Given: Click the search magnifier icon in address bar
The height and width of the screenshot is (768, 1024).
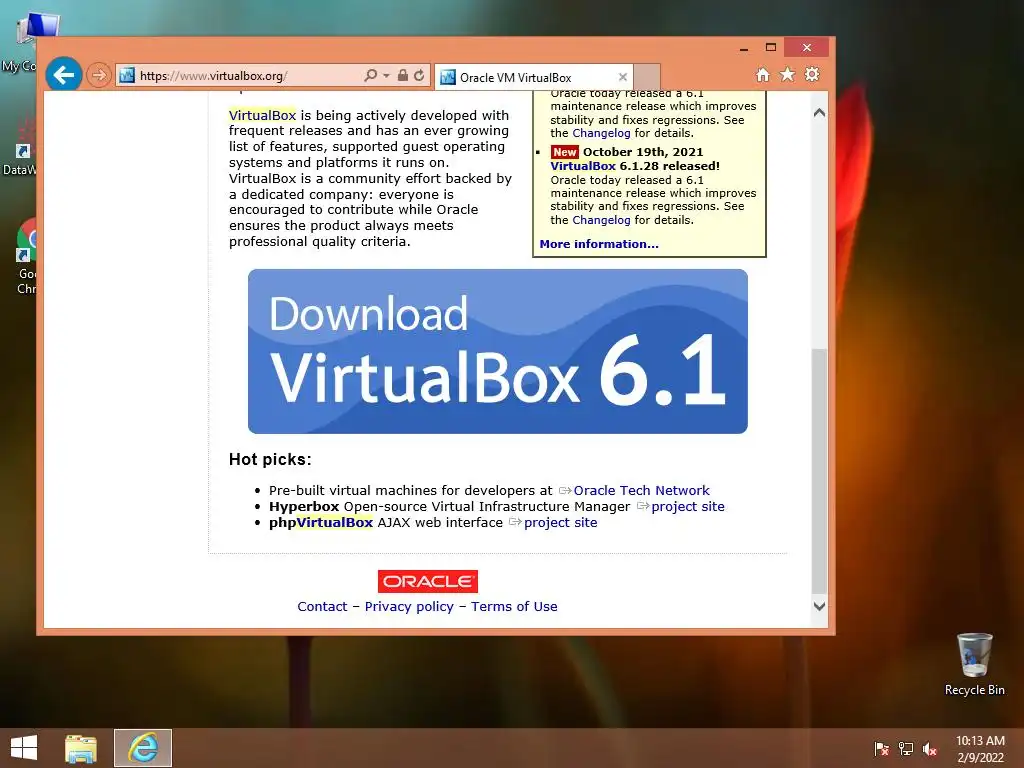Looking at the screenshot, I should pyautogui.click(x=370, y=76).
